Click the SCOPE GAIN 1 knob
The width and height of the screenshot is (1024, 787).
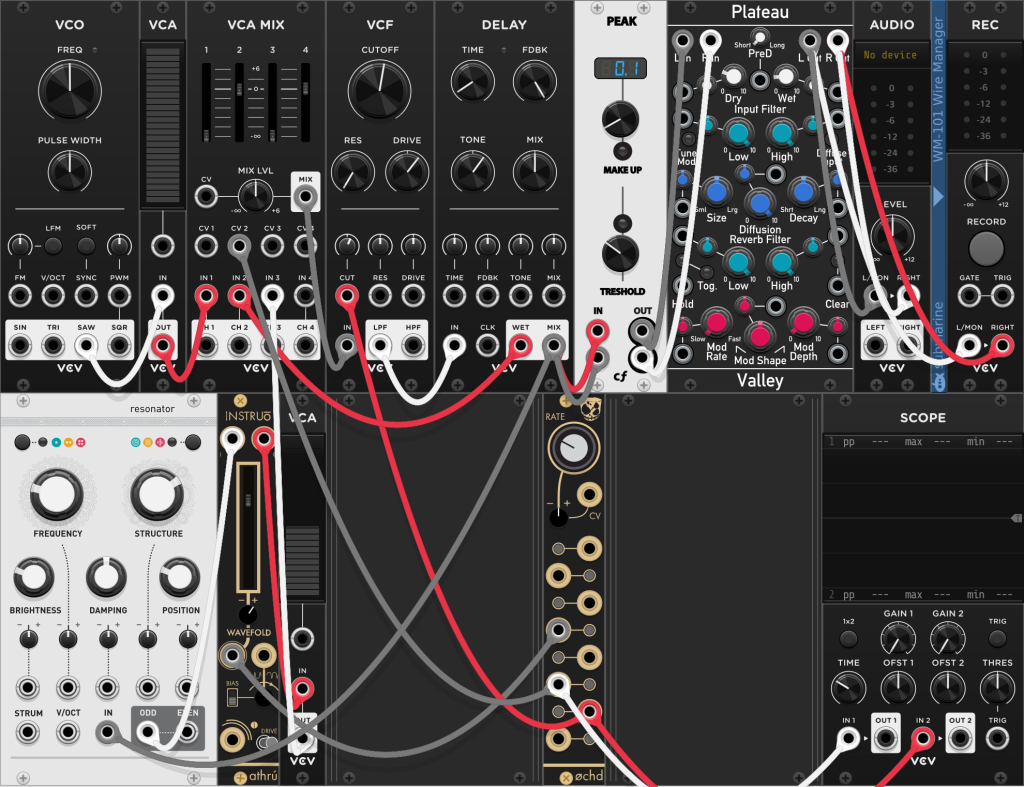pyautogui.click(x=898, y=639)
